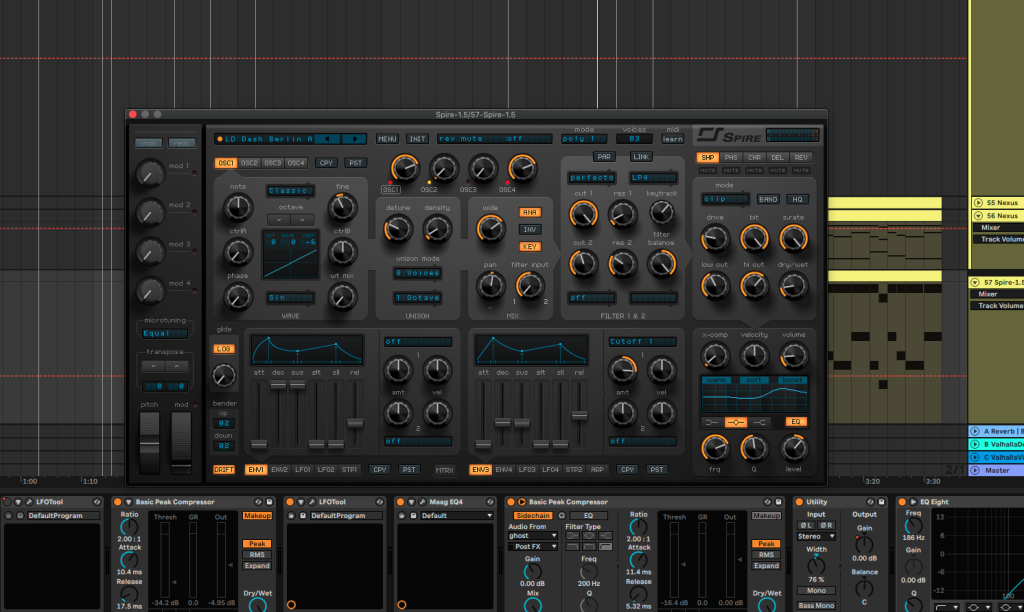Click the octave down arrow in oscillator
Image resolution: width=1024 pixels, height=612 pixels.
click(x=277, y=219)
